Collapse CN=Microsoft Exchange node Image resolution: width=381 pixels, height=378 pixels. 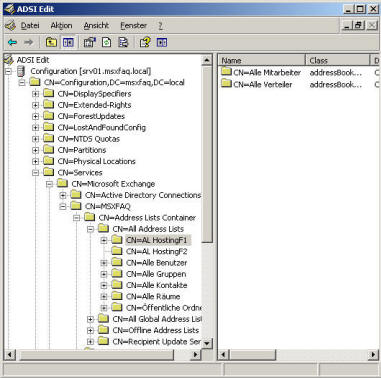point(49,184)
